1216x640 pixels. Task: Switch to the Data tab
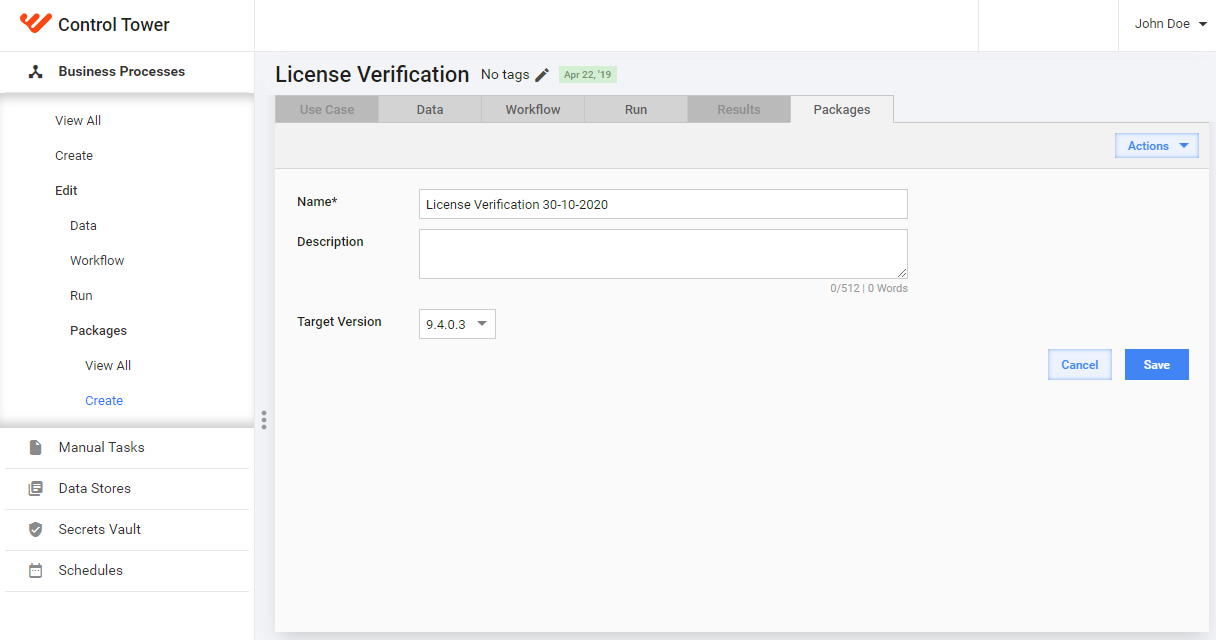click(x=430, y=110)
